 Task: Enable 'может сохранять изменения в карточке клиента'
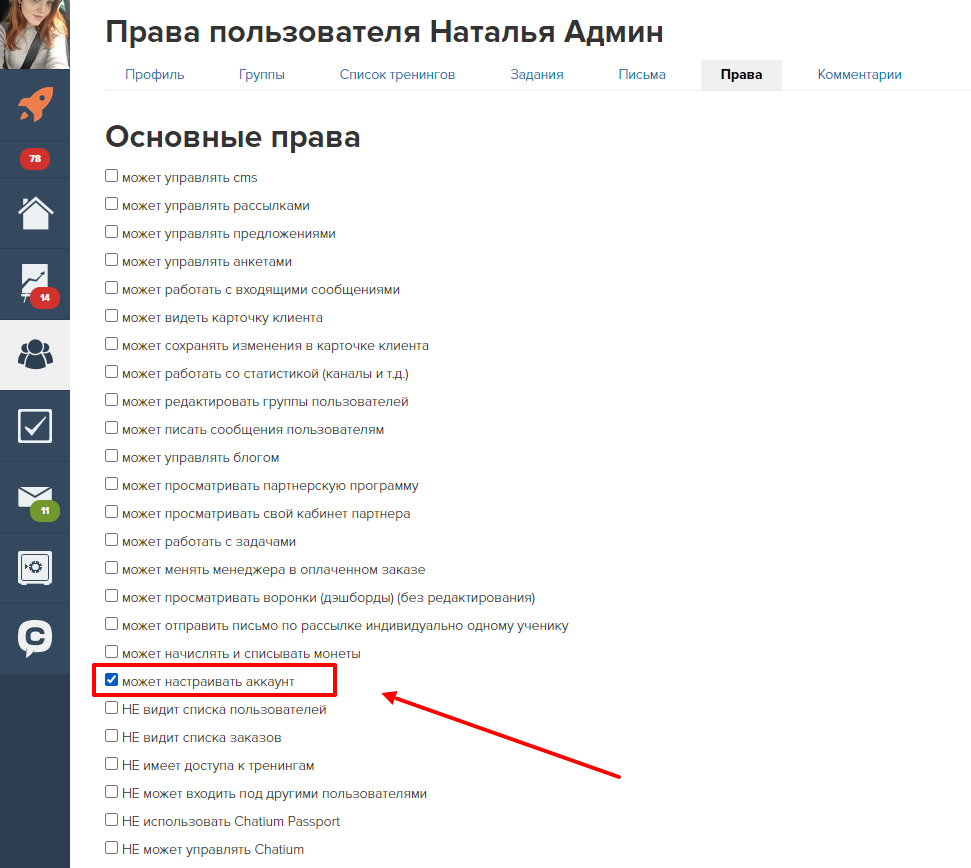click(111, 344)
